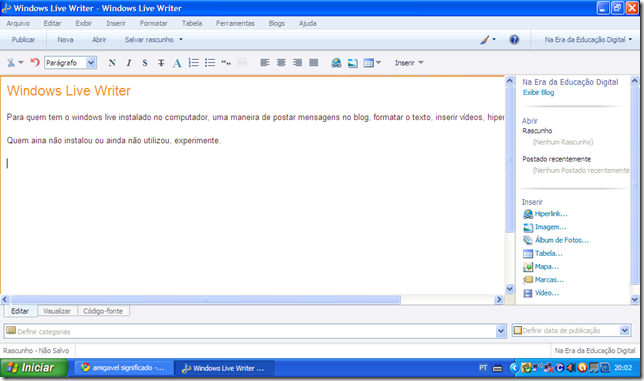Toggle underline (S) formatting
This screenshot has height=381, width=644.
[x=145, y=63]
